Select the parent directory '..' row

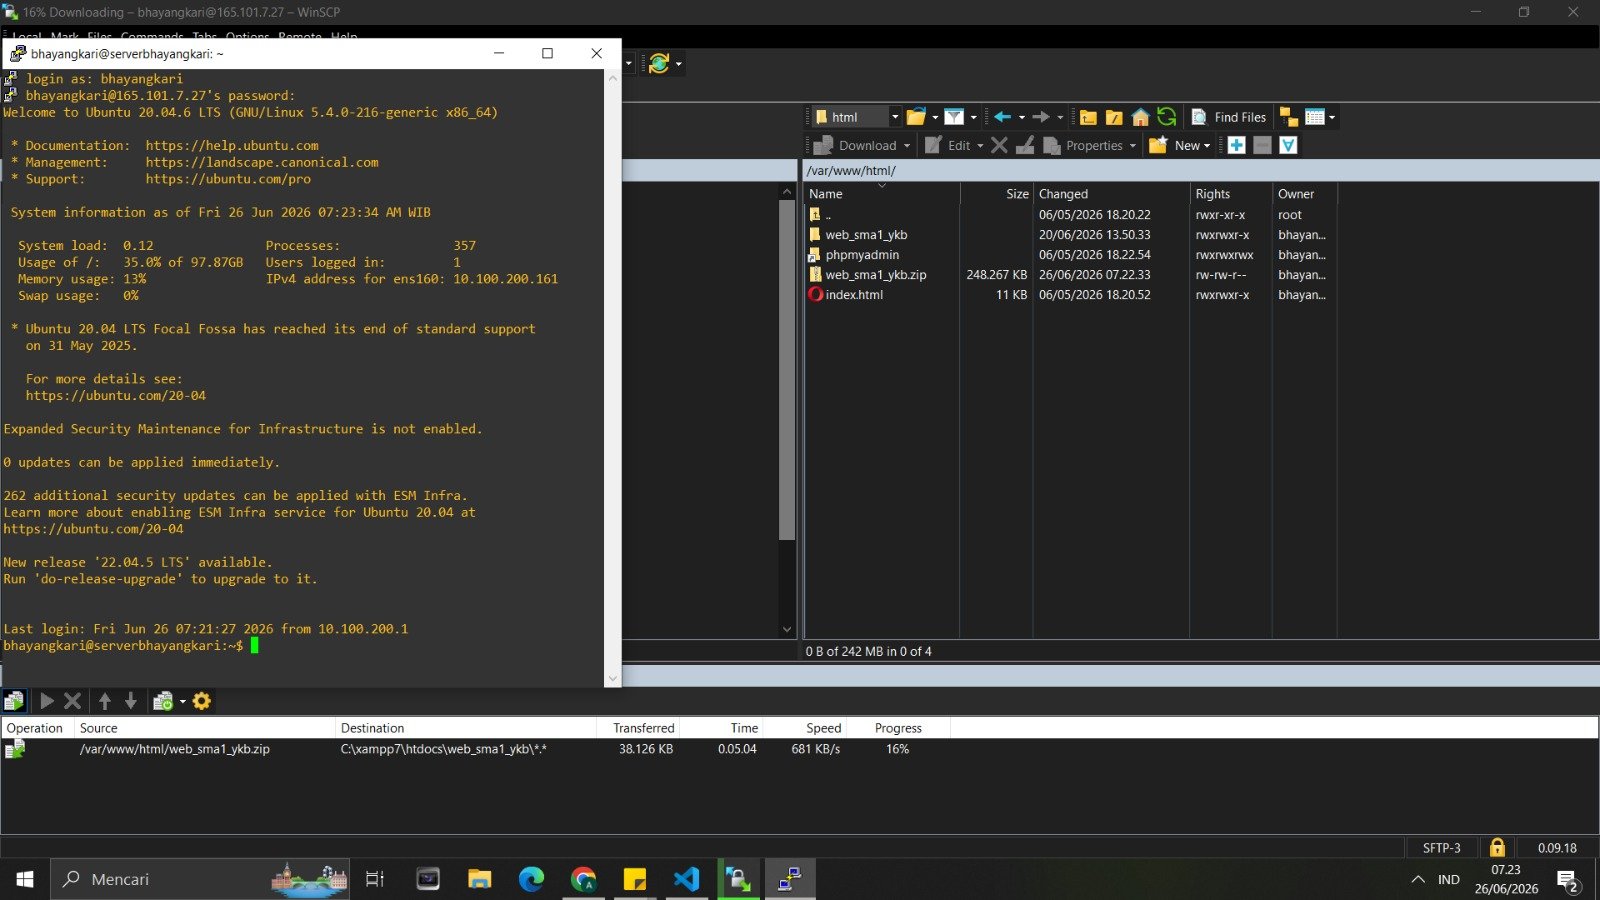point(1070,215)
